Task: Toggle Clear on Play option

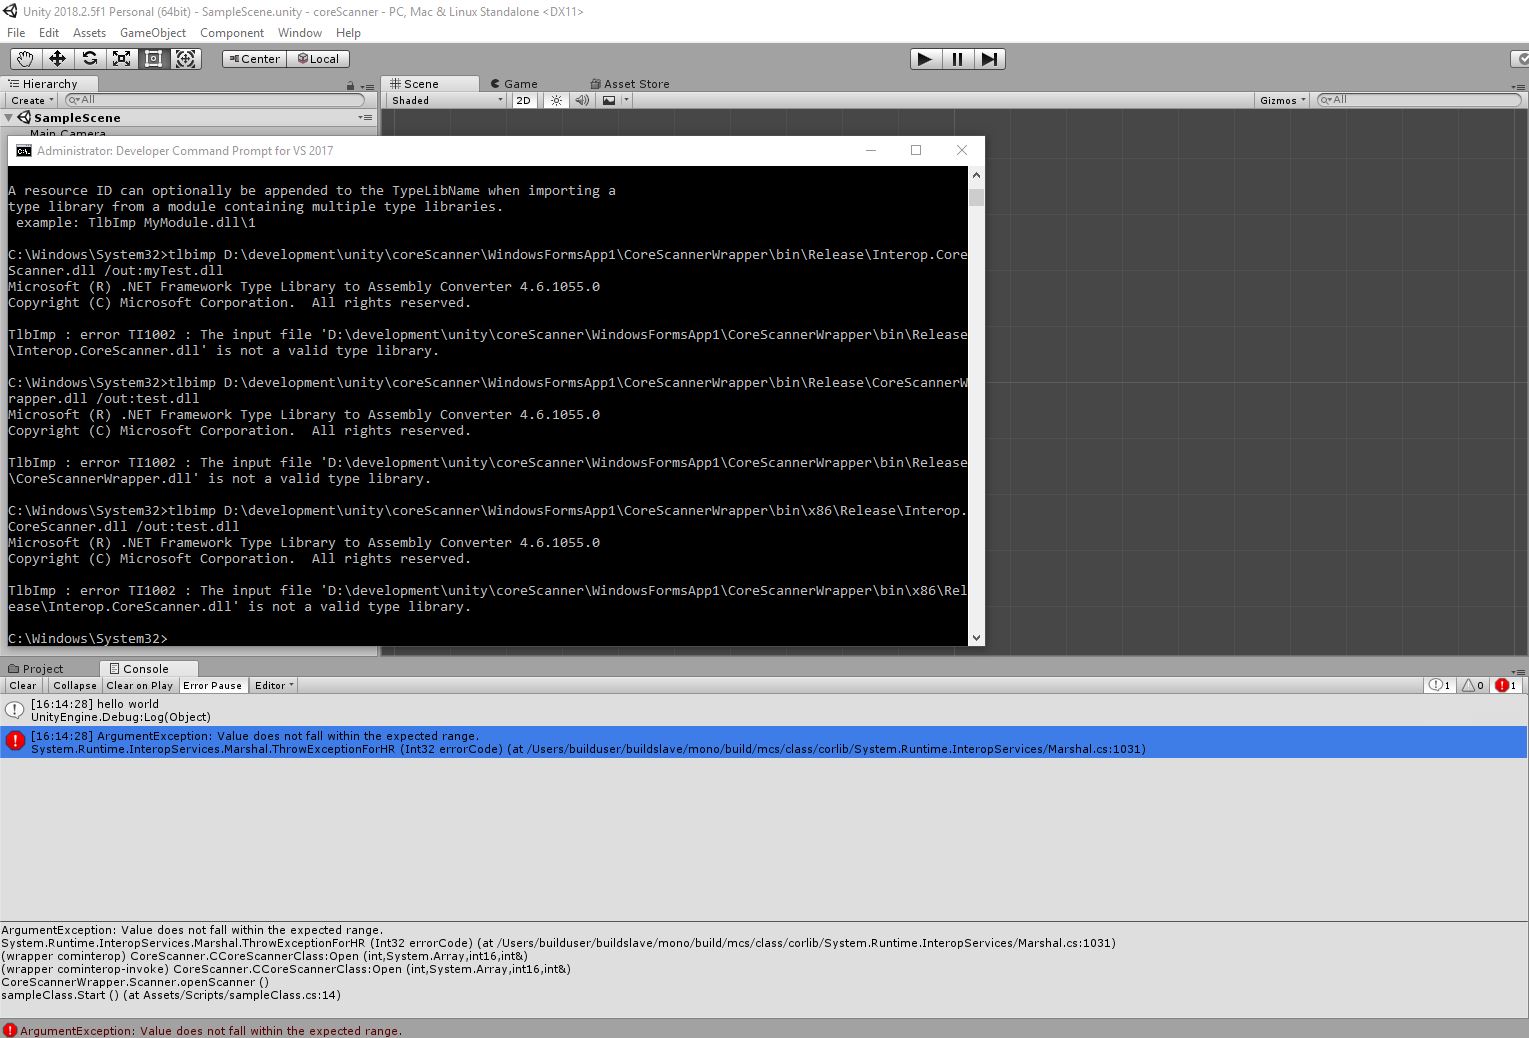Action: (x=139, y=685)
